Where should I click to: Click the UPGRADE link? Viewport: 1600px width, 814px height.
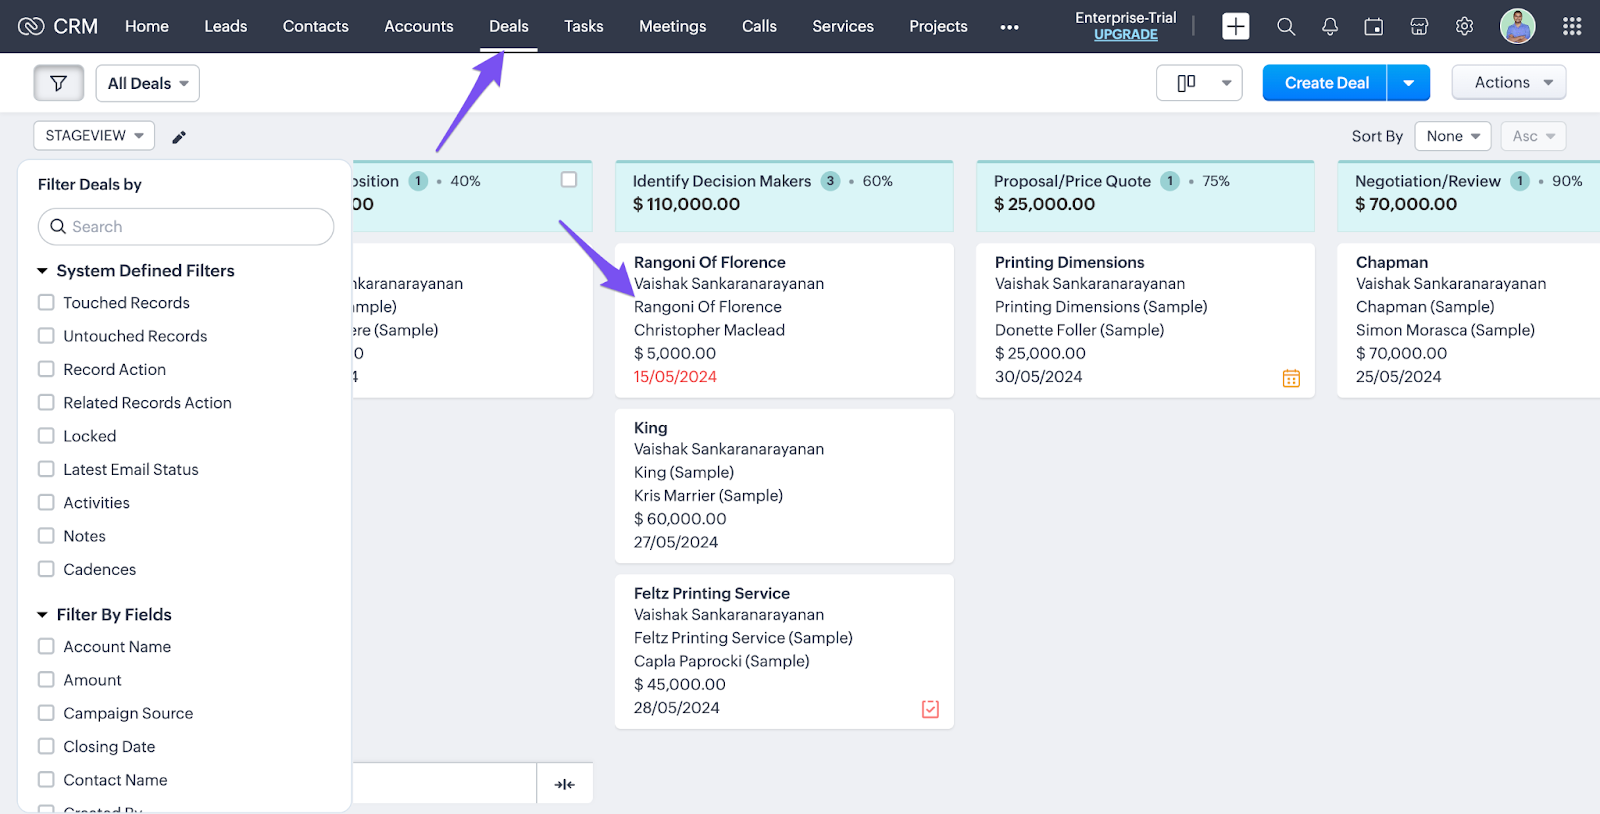[1125, 35]
